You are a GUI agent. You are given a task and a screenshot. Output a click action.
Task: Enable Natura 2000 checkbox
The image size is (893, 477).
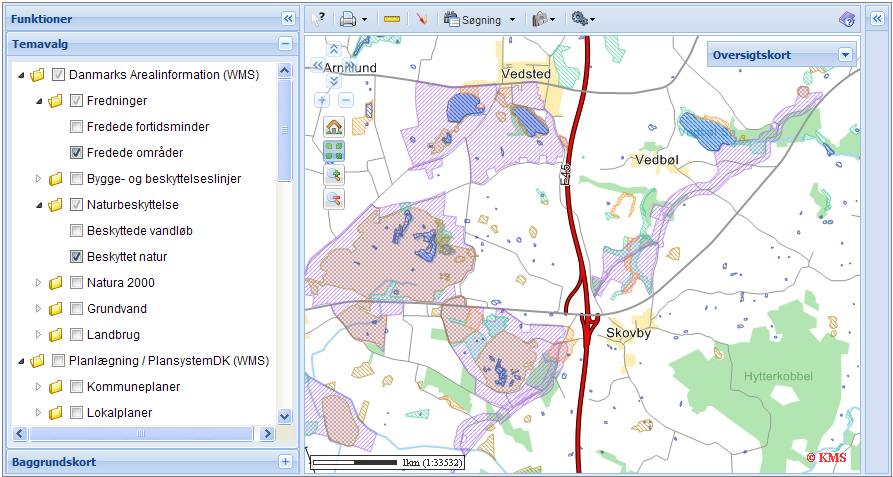(76, 282)
